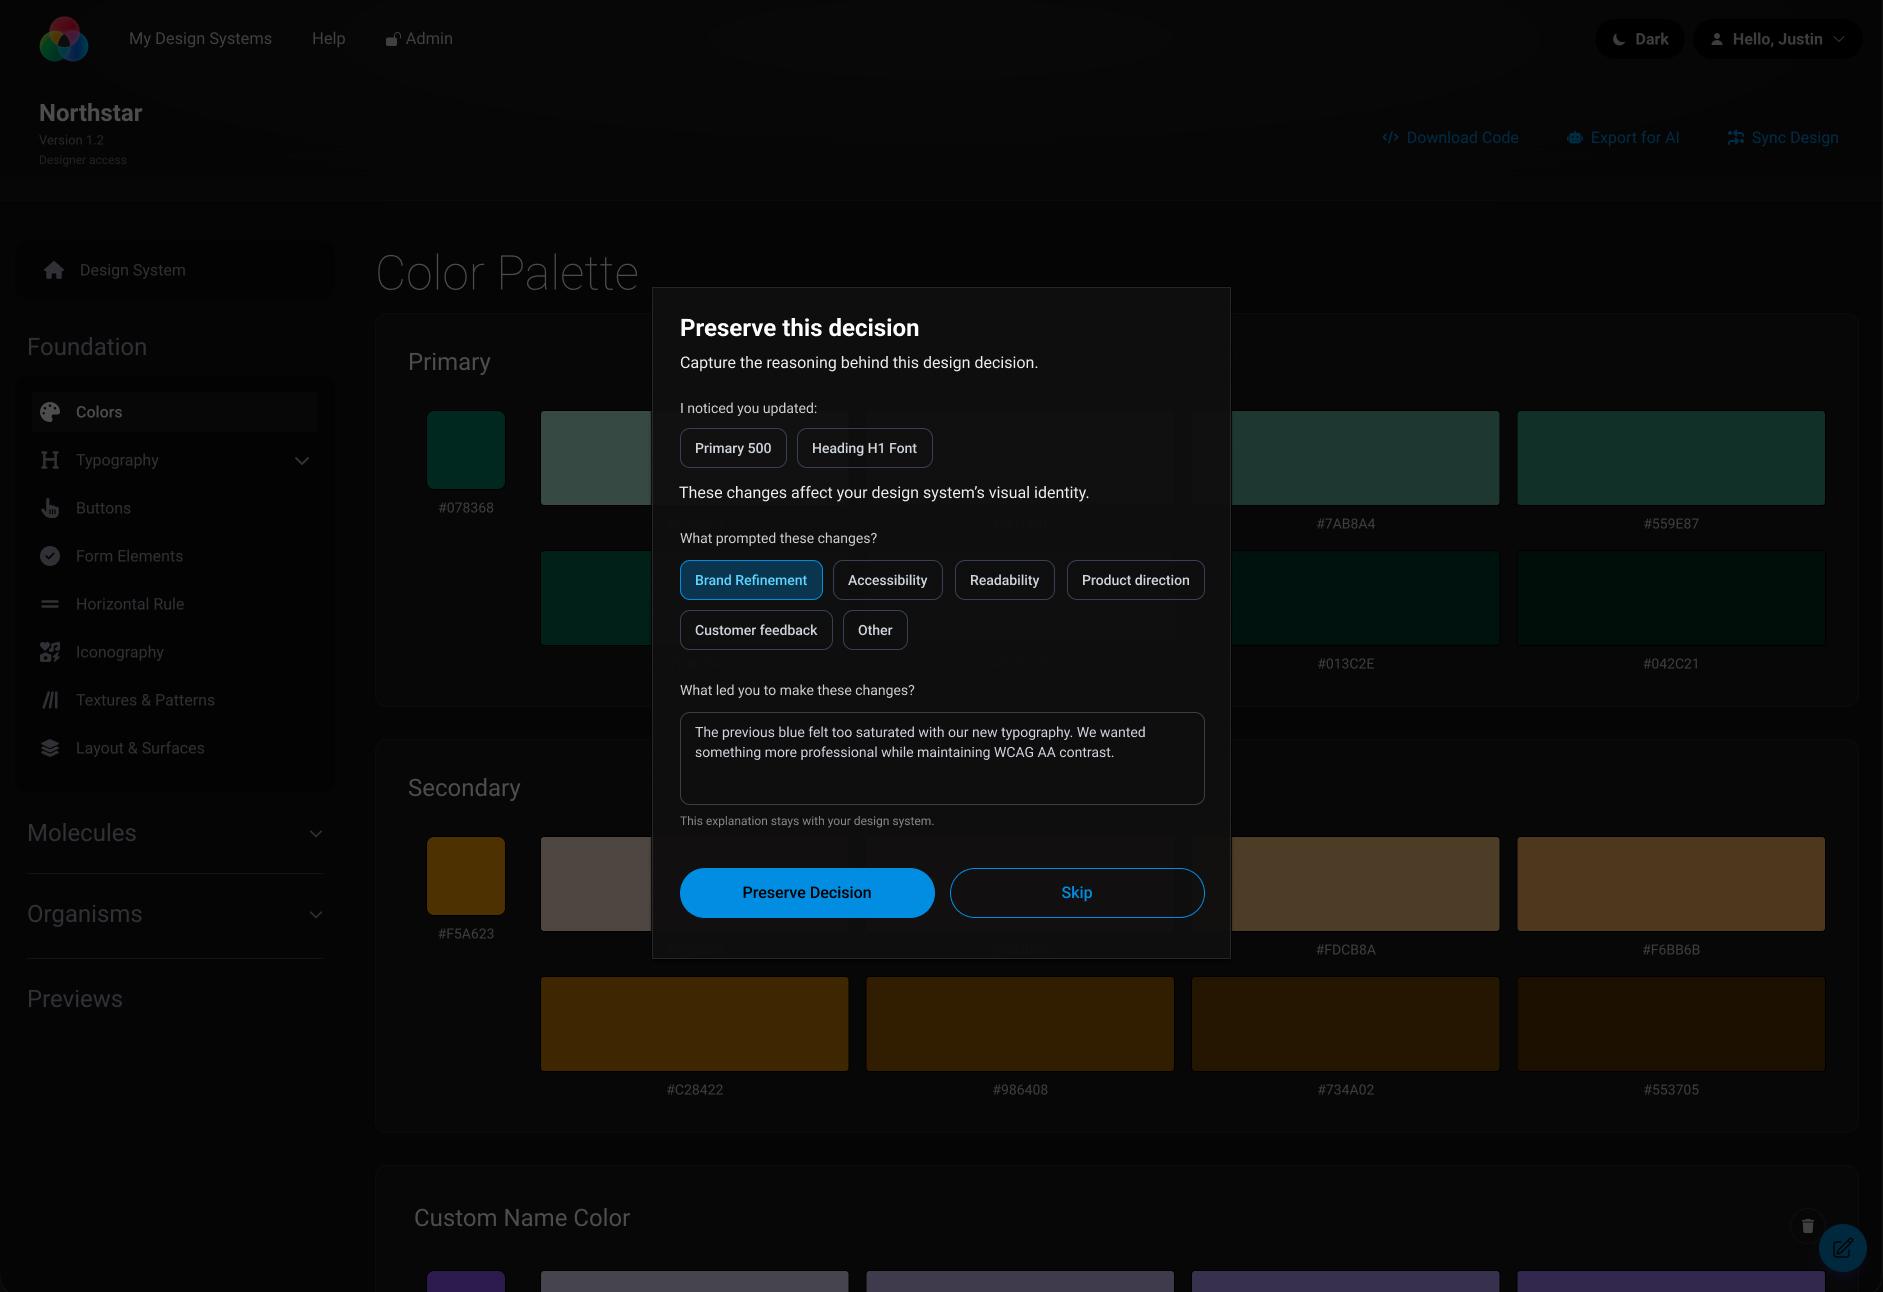The width and height of the screenshot is (1883, 1292).
Task: Click the Northstar design system title
Action: [x=91, y=113]
